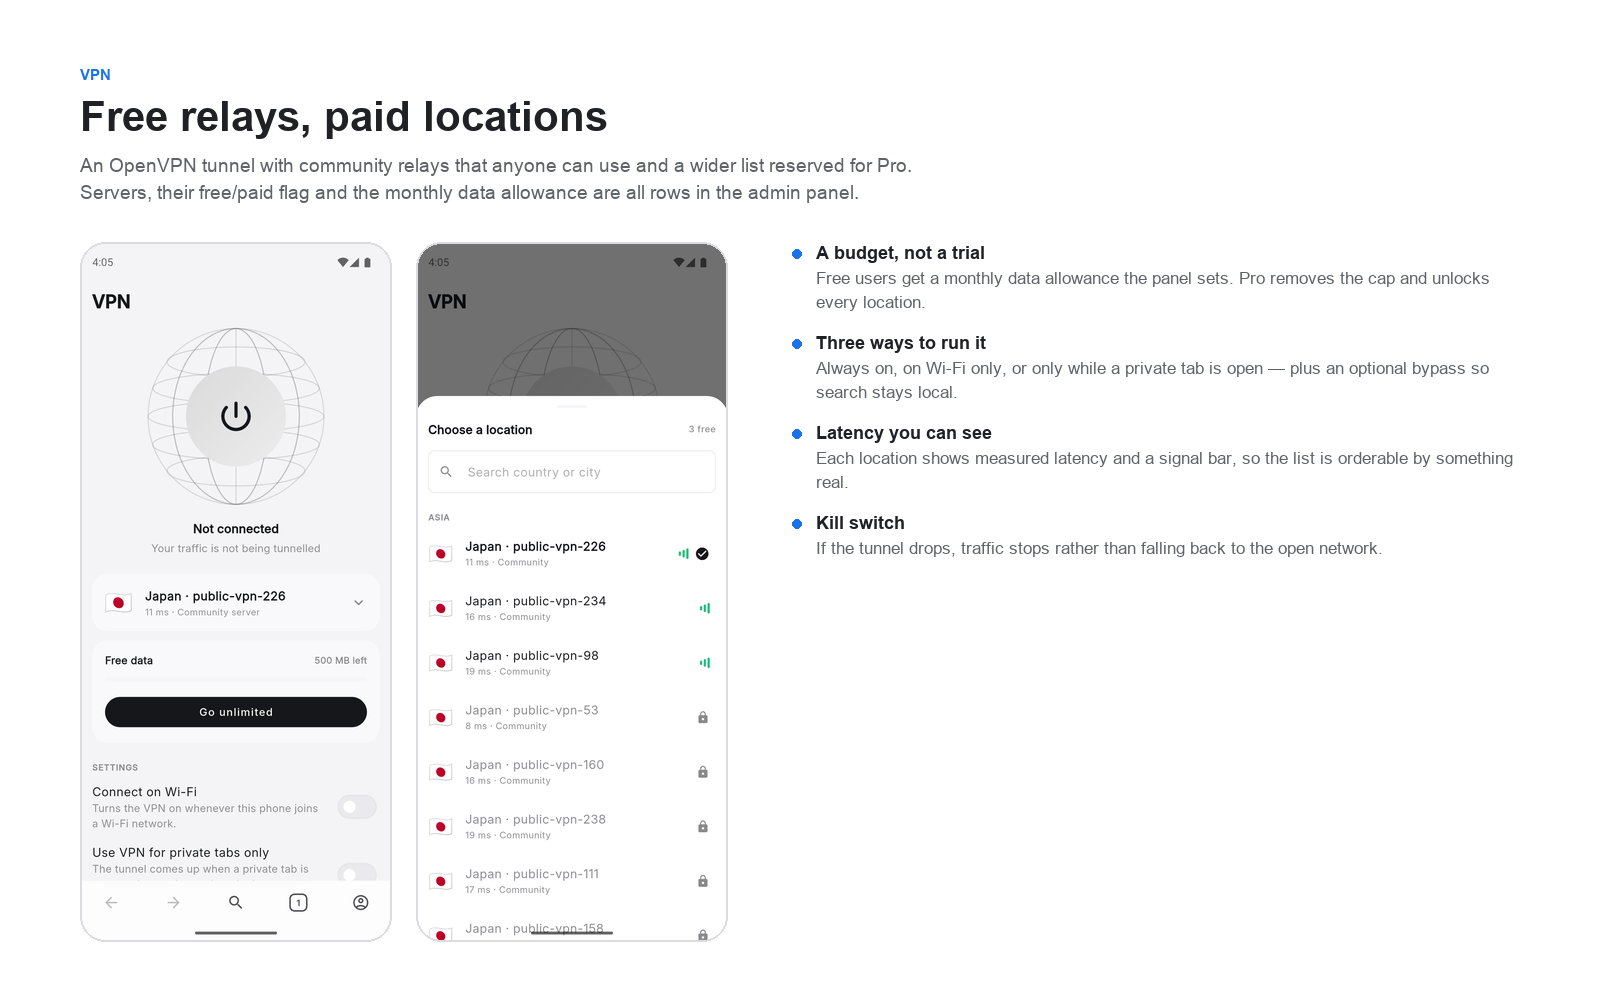Toggle the Connect on Wi-Fi switch
The width and height of the screenshot is (1600, 1000).
(357, 807)
